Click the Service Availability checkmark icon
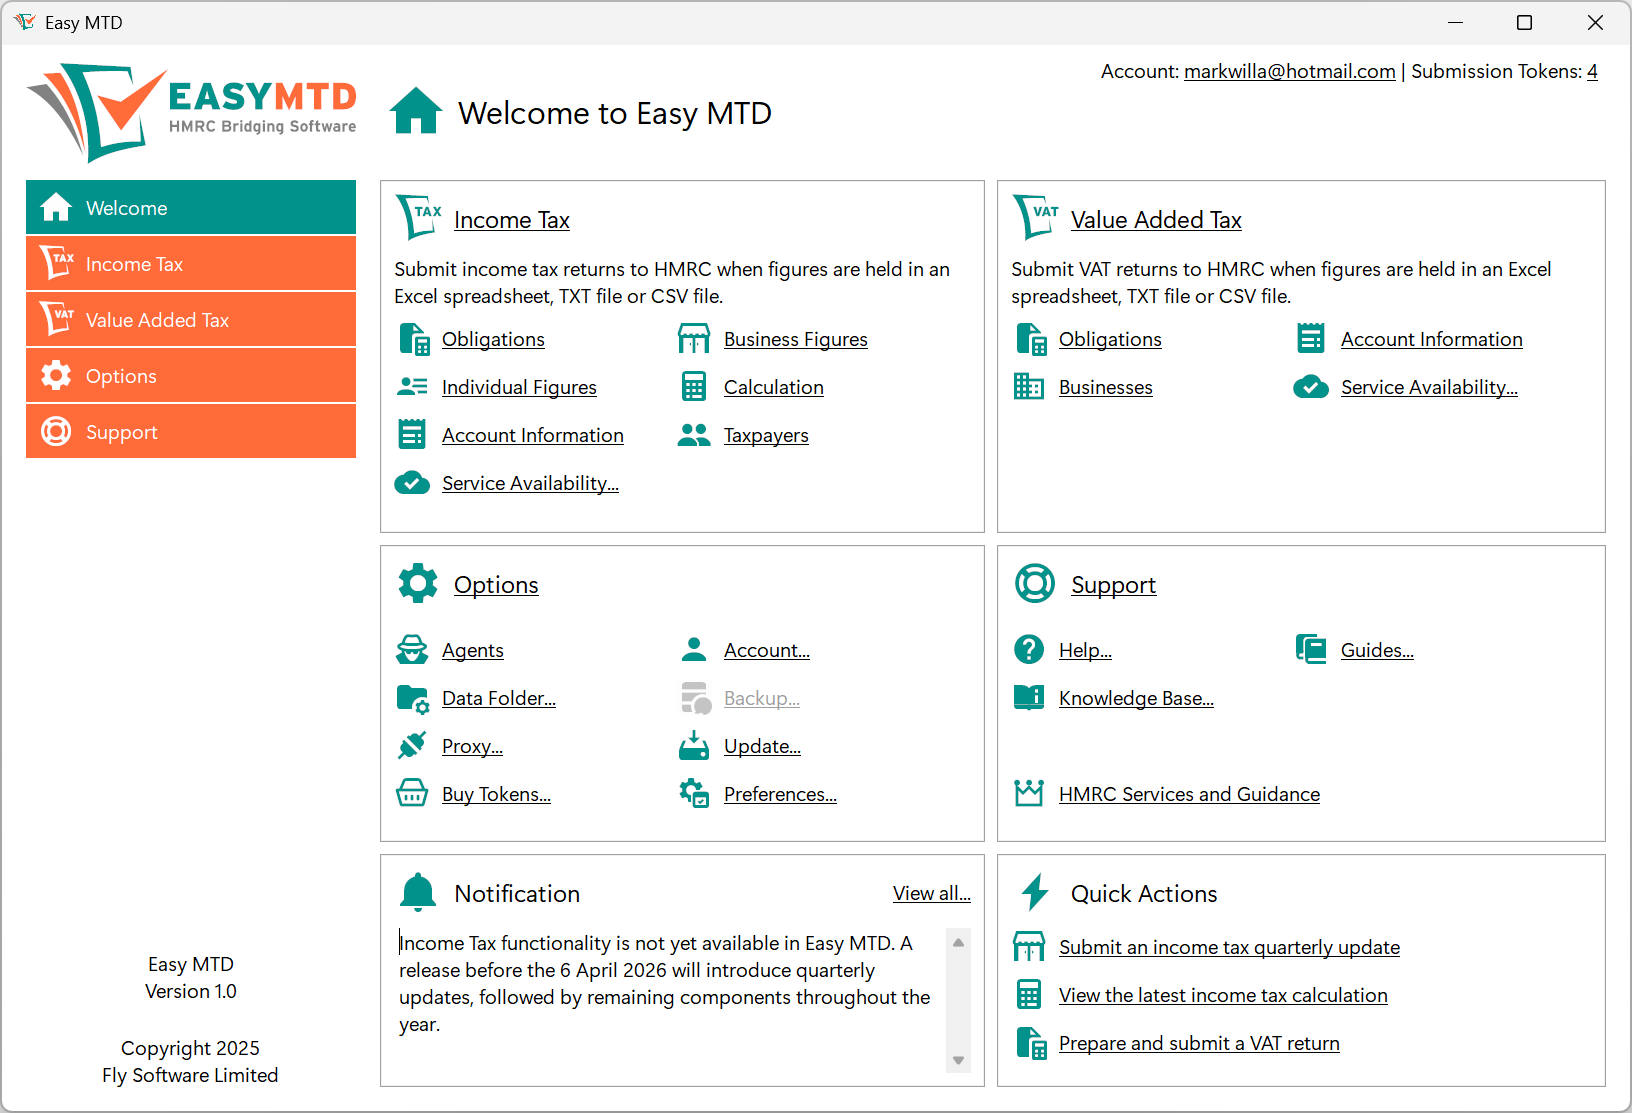Image resolution: width=1632 pixels, height=1113 pixels. [412, 482]
